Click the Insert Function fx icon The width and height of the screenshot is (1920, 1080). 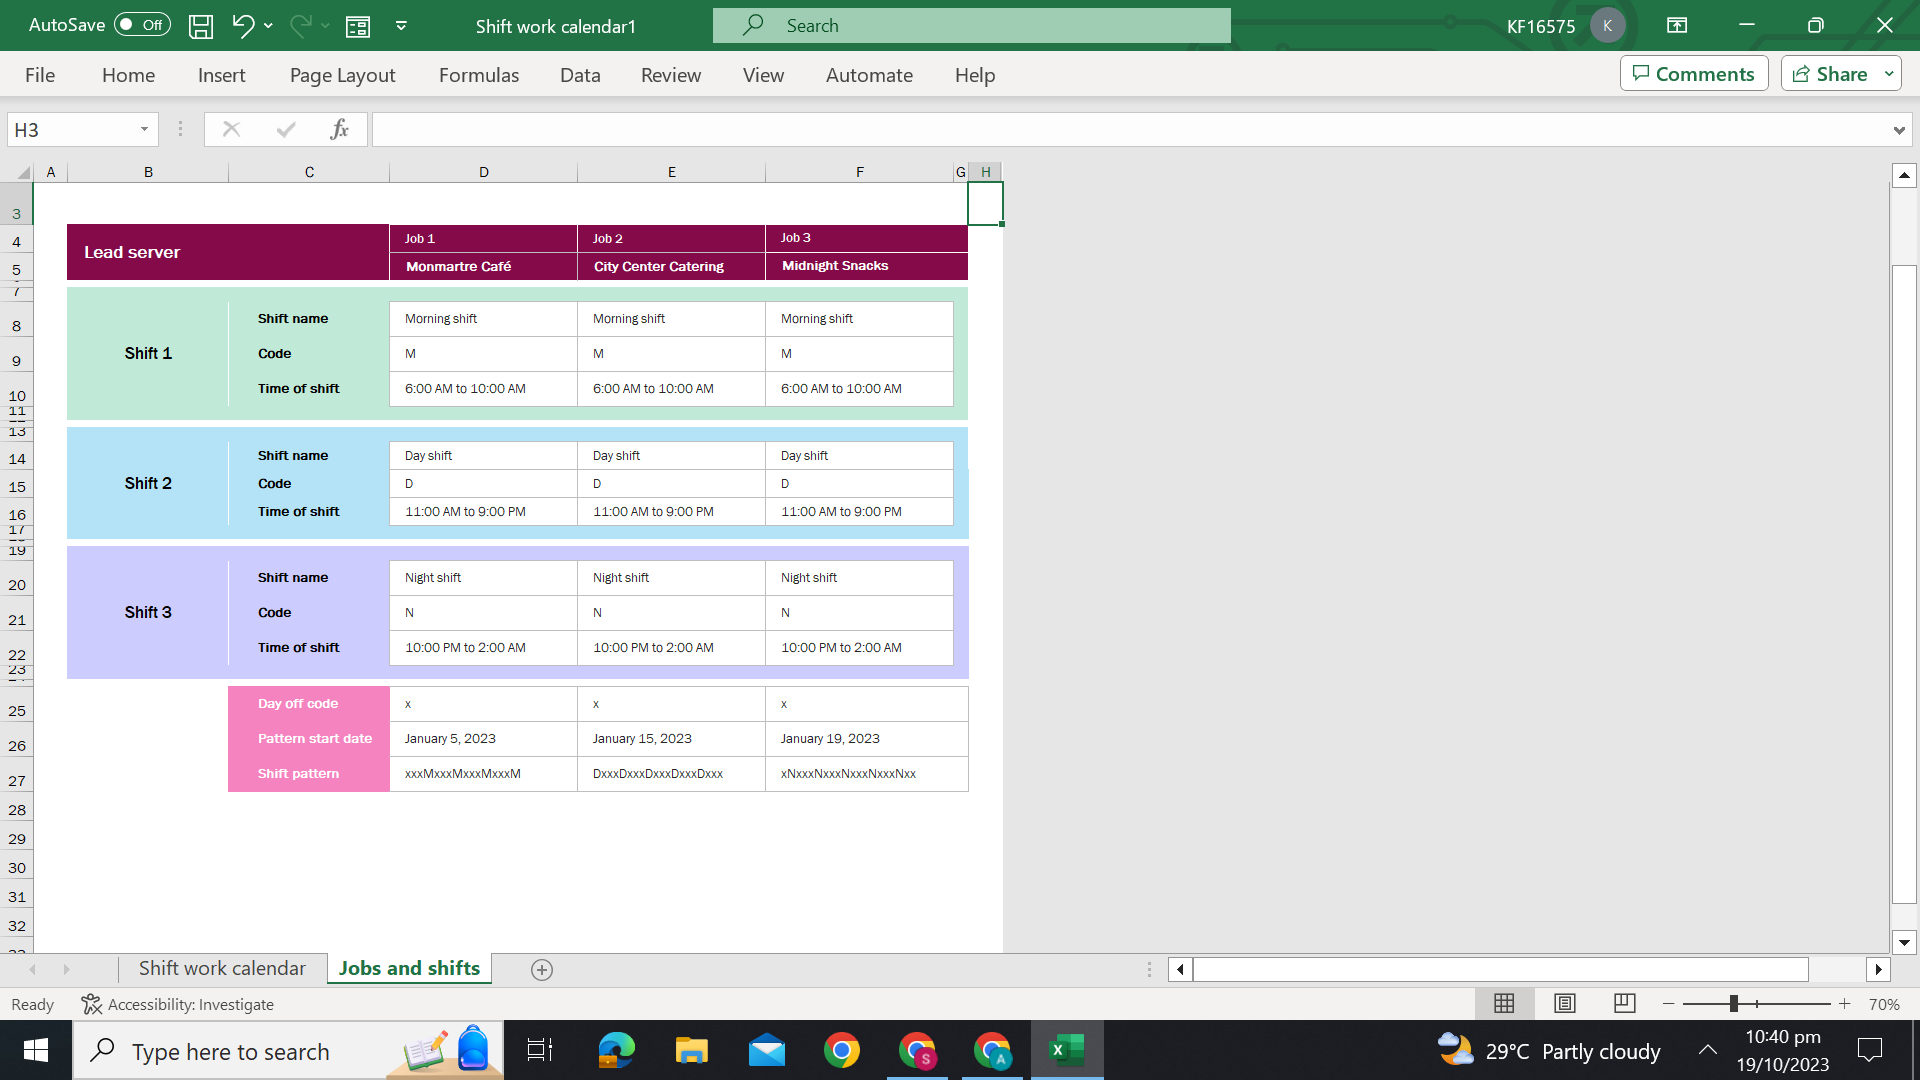[x=339, y=129]
